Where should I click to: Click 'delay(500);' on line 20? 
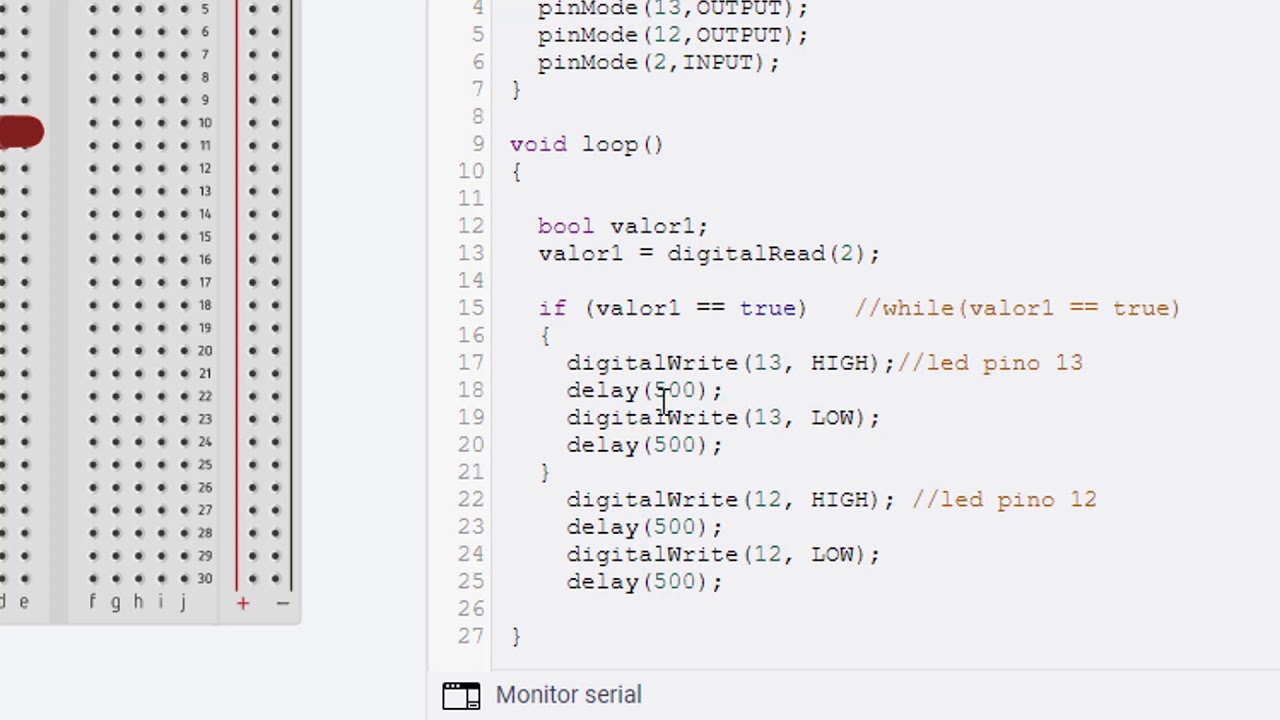[644, 444]
